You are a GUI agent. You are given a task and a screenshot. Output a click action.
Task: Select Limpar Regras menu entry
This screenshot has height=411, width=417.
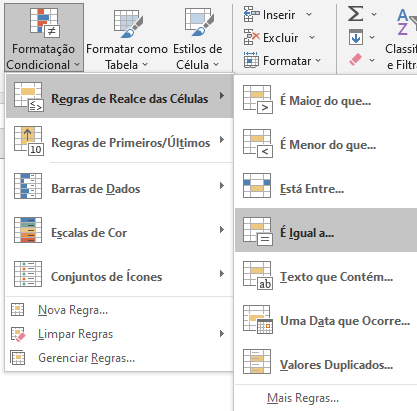coord(119,334)
